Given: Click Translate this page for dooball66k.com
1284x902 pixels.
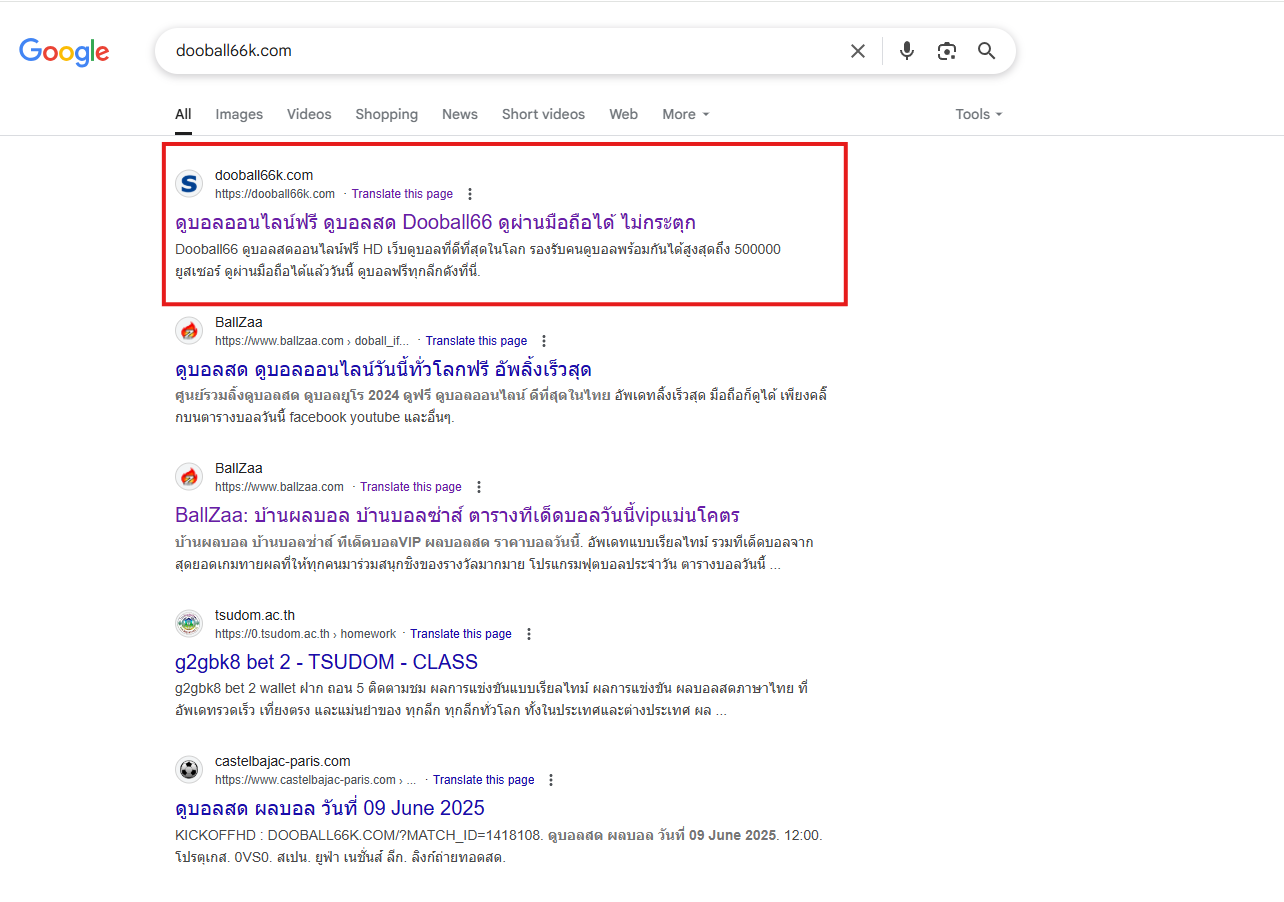Looking at the screenshot, I should click(x=402, y=194).
